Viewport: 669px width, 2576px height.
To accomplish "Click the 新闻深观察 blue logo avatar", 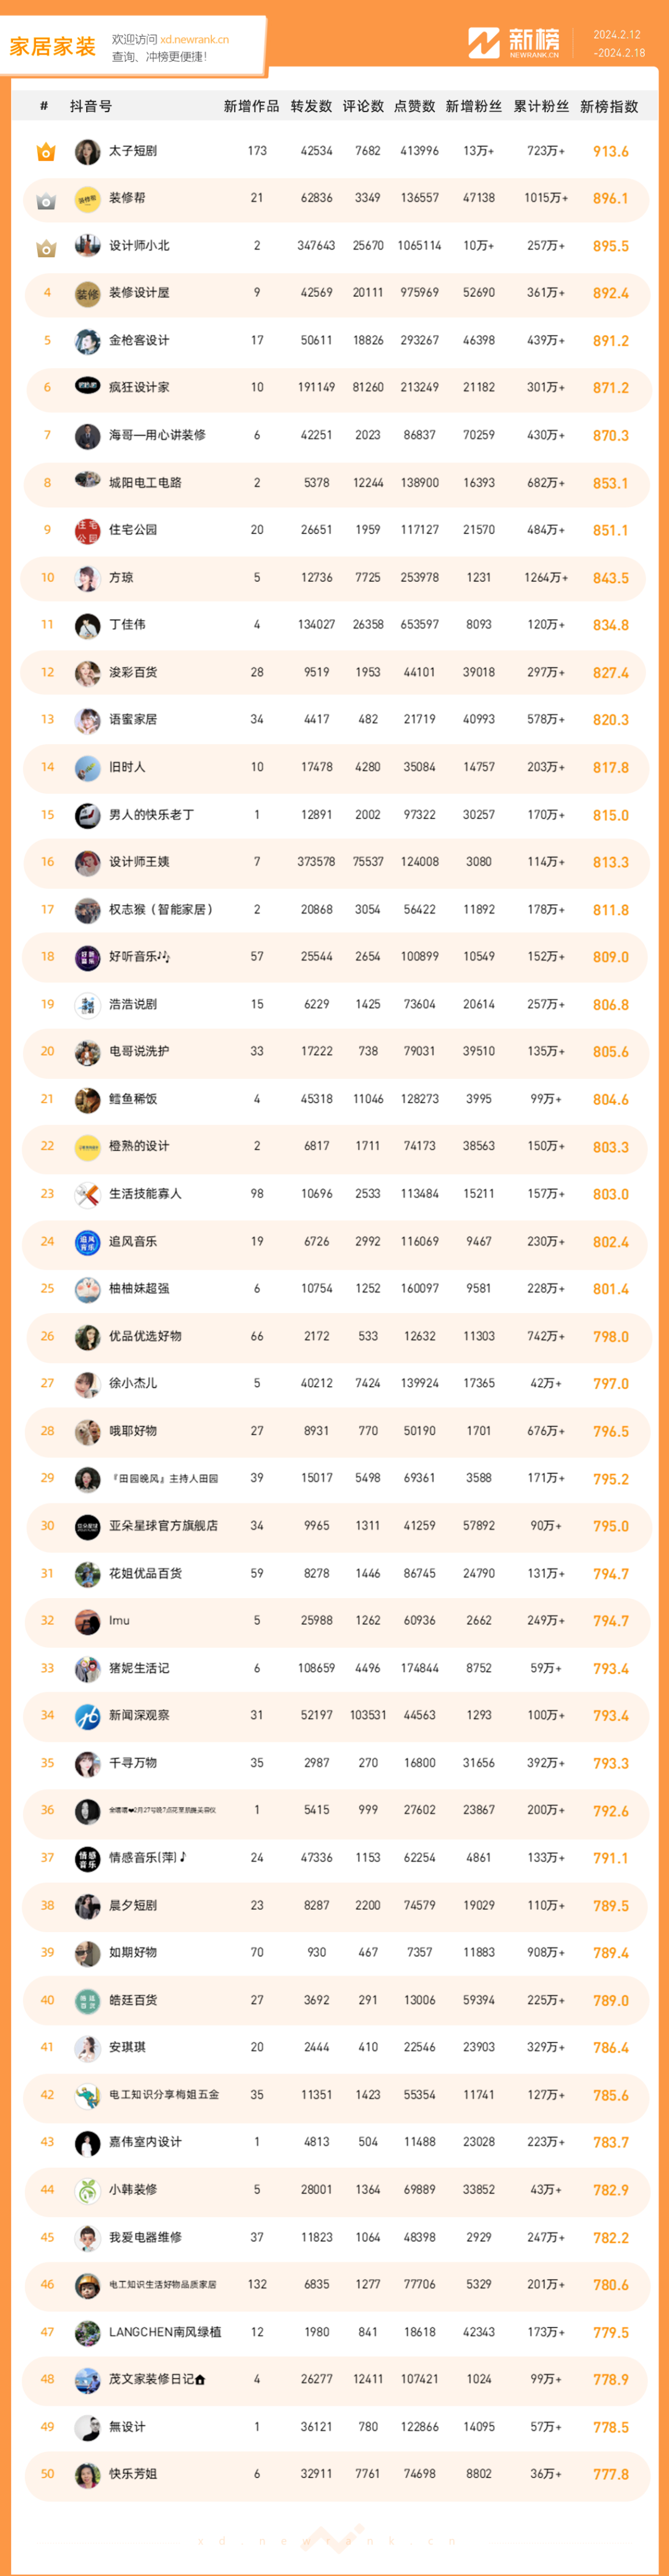I will (88, 1716).
